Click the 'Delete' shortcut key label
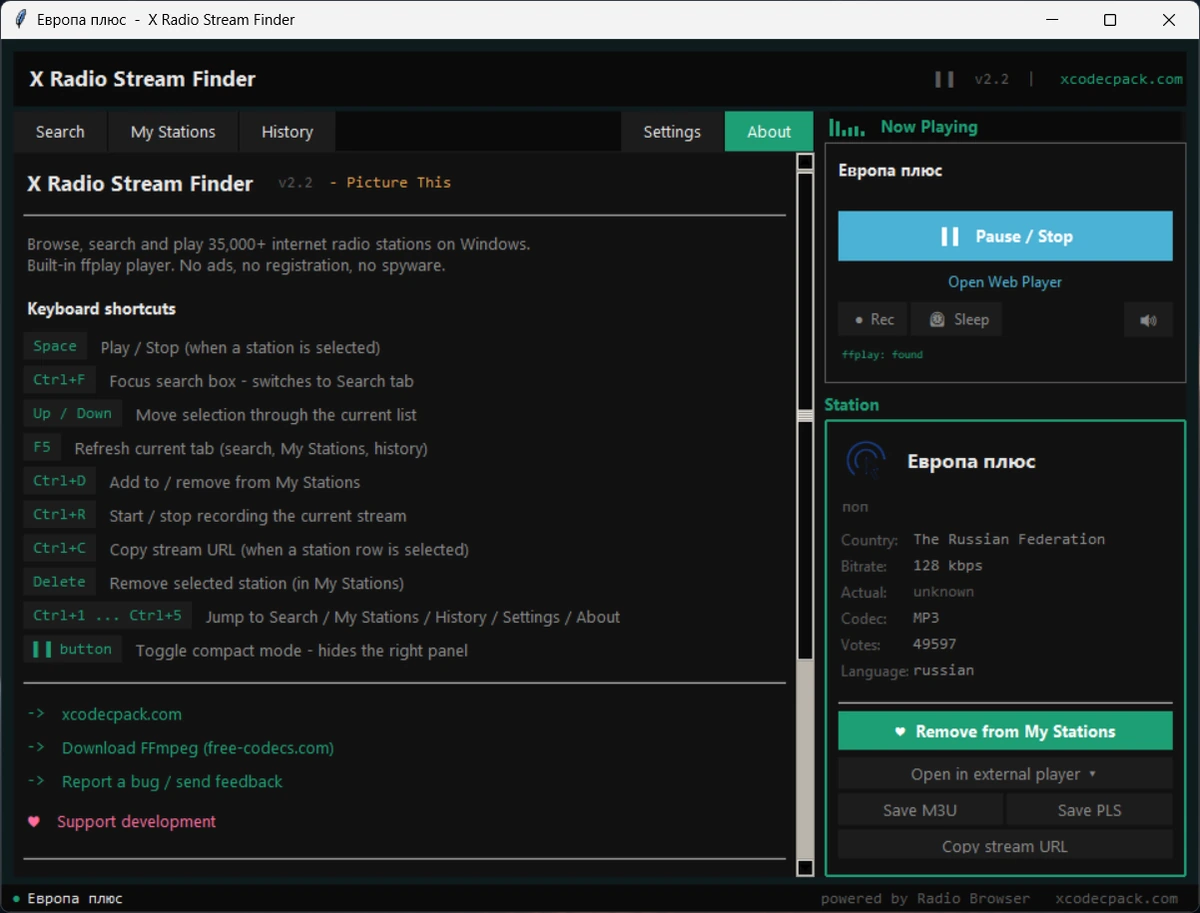1200x913 pixels. (x=59, y=582)
